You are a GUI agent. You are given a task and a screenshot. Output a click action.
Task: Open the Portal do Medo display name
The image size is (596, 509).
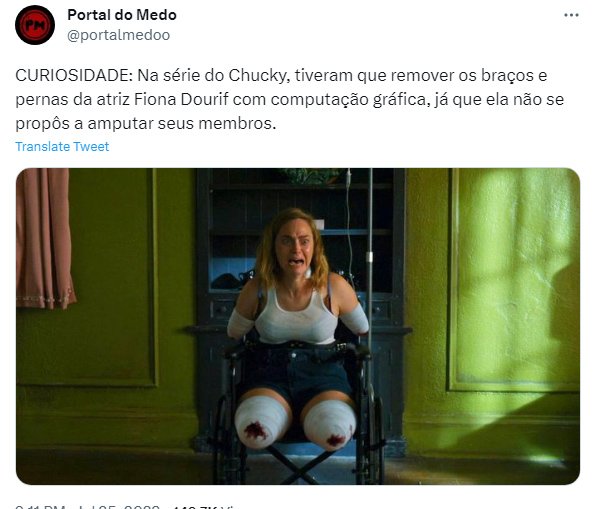pyautogui.click(x=122, y=15)
